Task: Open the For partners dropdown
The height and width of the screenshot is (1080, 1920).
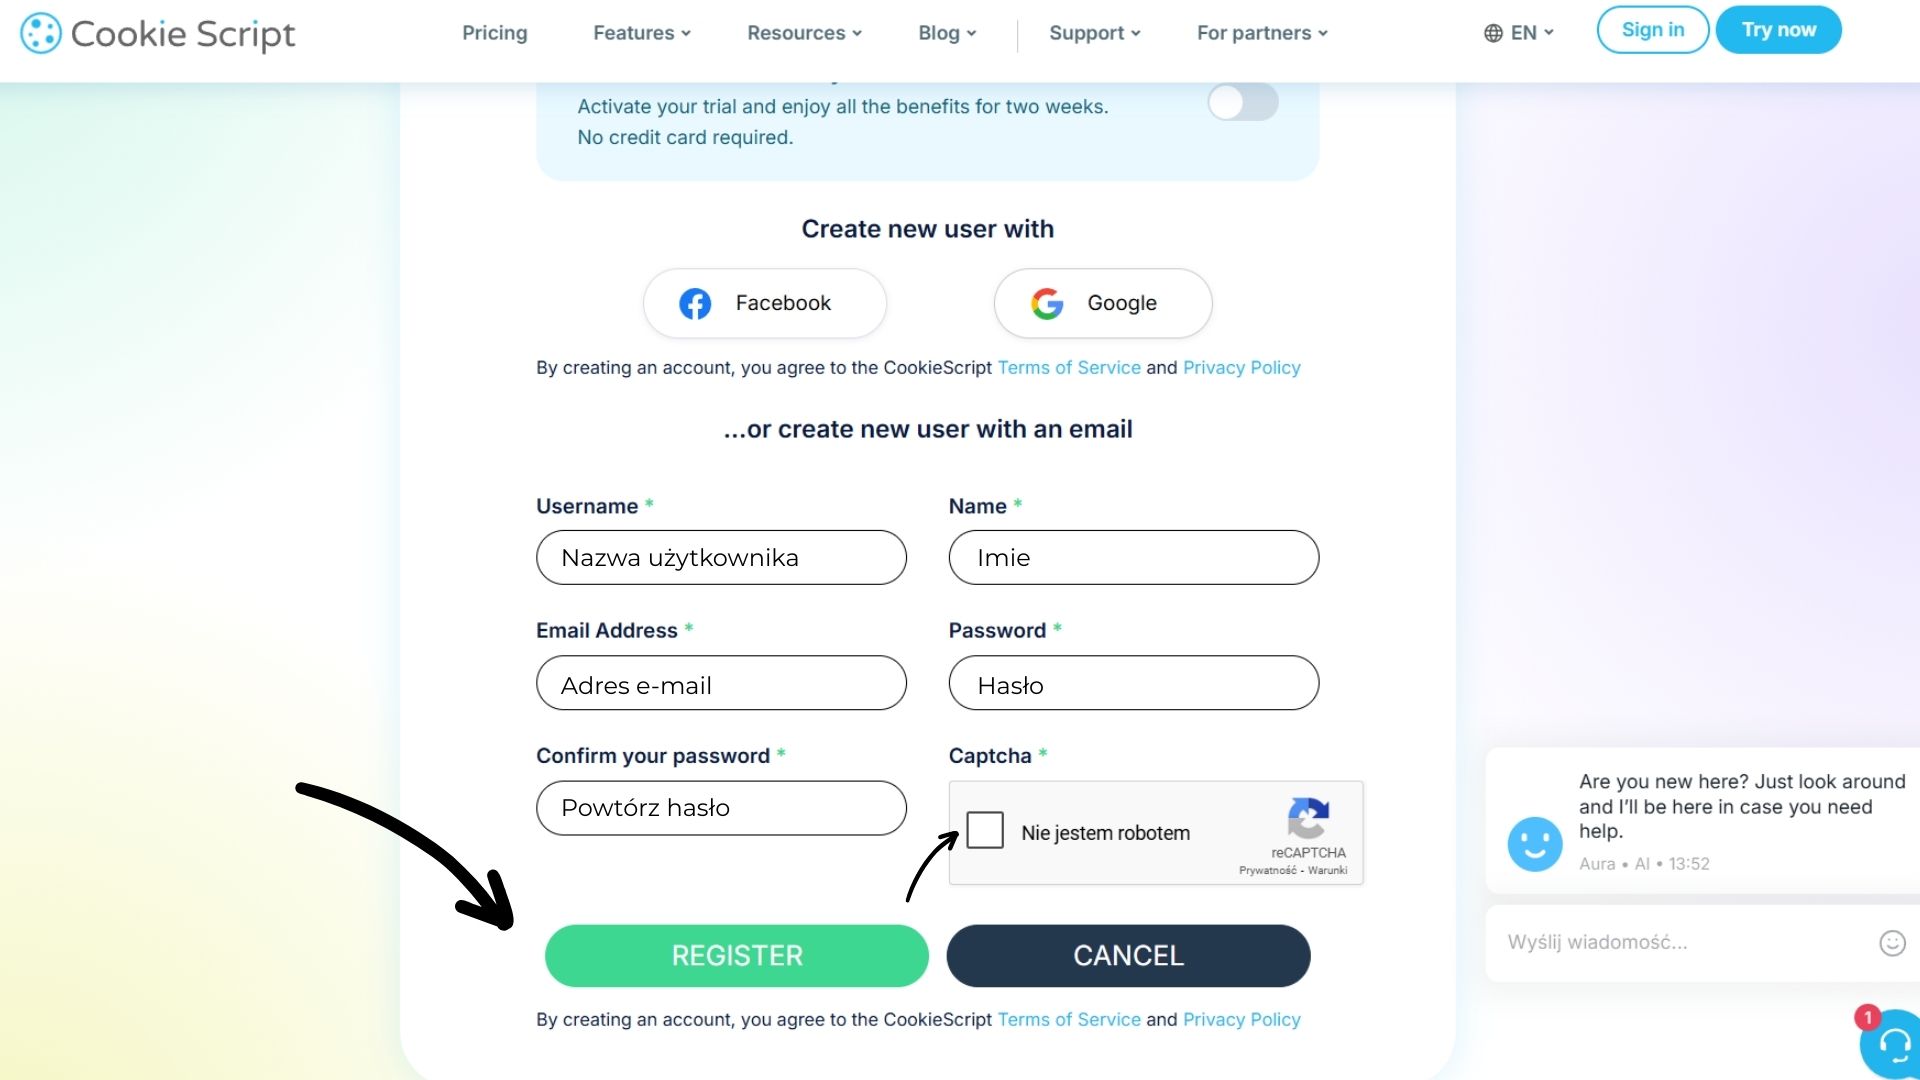Action: [x=1262, y=33]
